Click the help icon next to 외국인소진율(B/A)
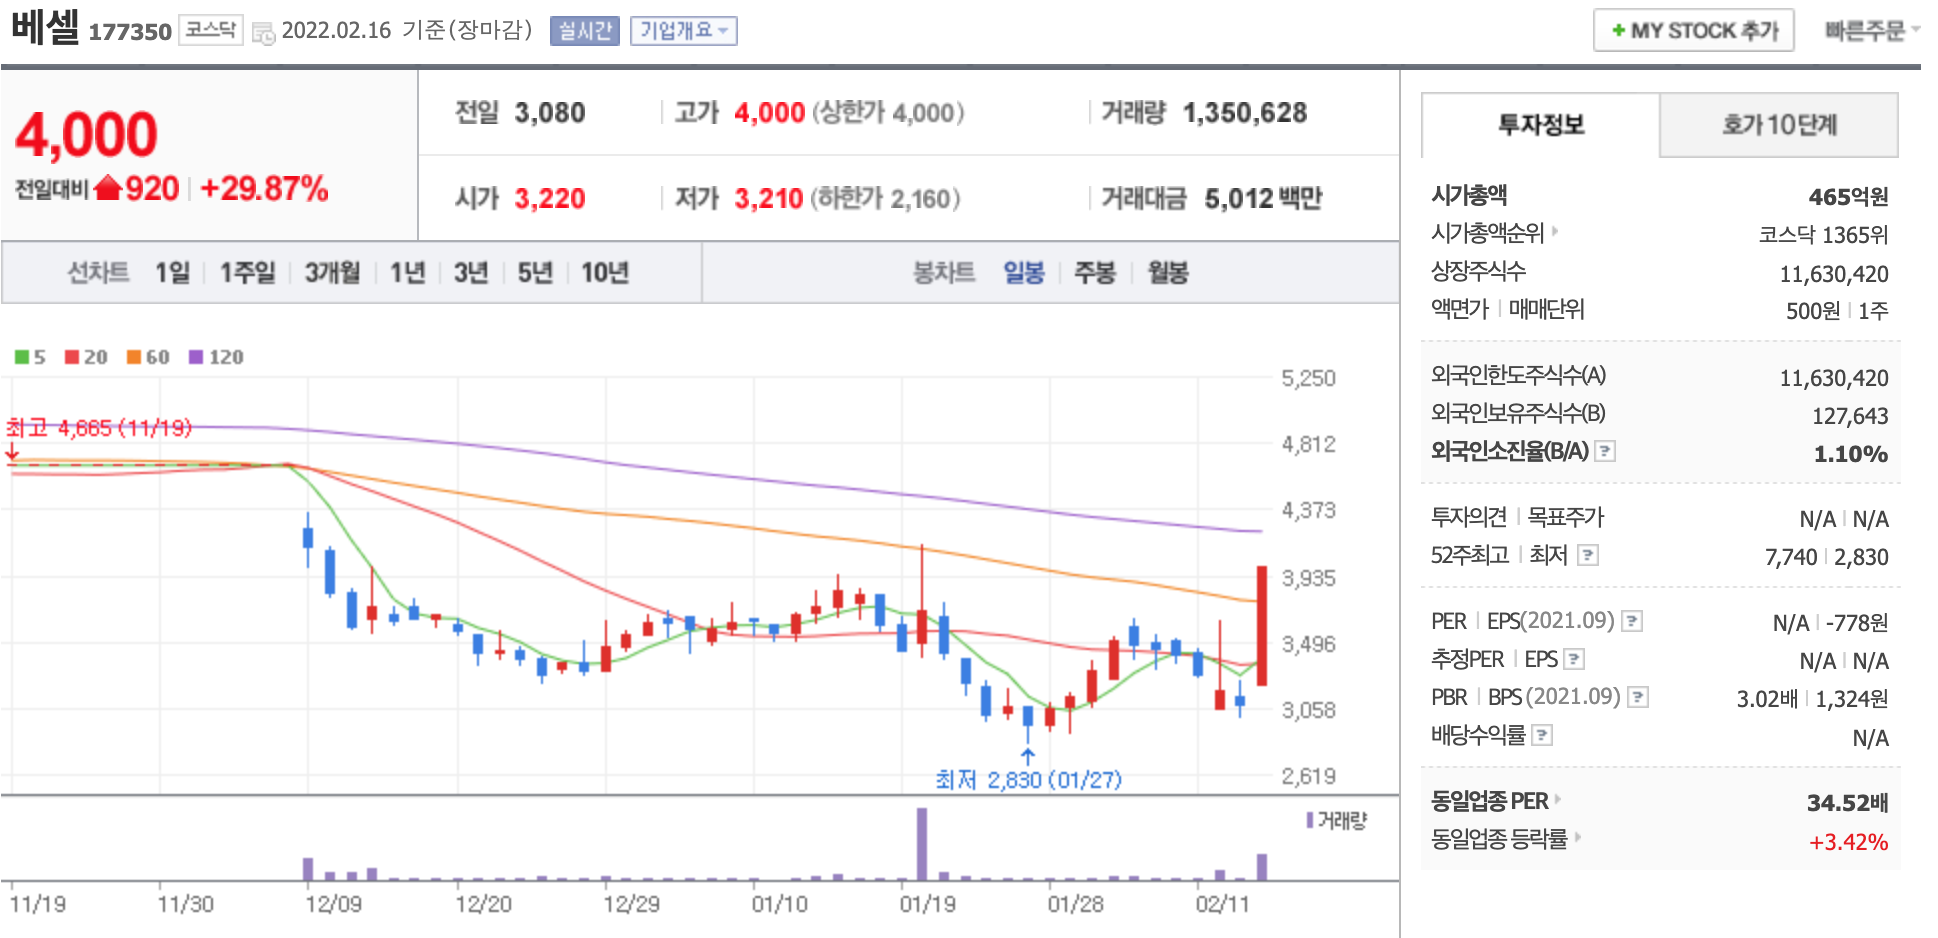The height and width of the screenshot is (938, 1938). coord(1605,451)
